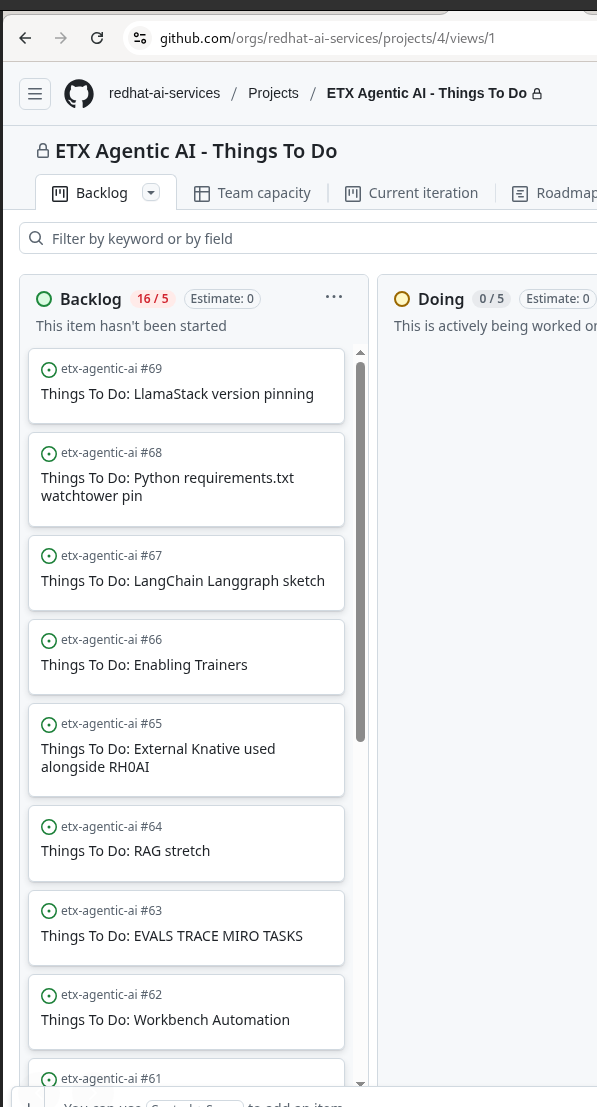Screen dimensions: 597x1107
Task: Go back using browser back arrow
Action: click(x=25, y=38)
